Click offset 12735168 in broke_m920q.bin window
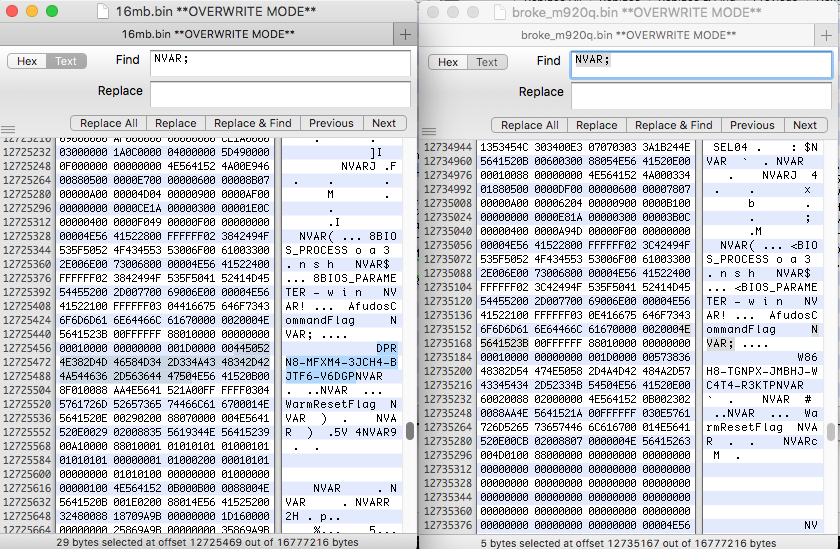 coord(448,343)
